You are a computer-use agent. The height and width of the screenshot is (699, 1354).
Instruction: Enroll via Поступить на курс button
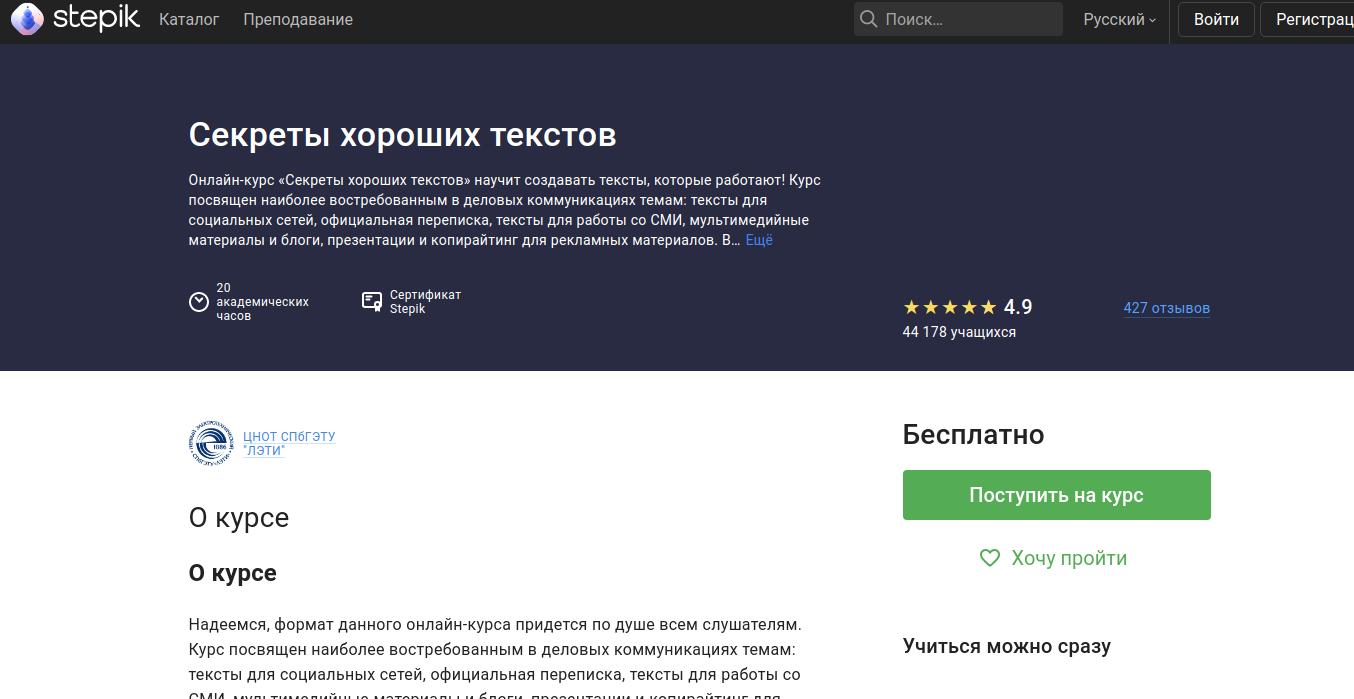tap(1056, 495)
